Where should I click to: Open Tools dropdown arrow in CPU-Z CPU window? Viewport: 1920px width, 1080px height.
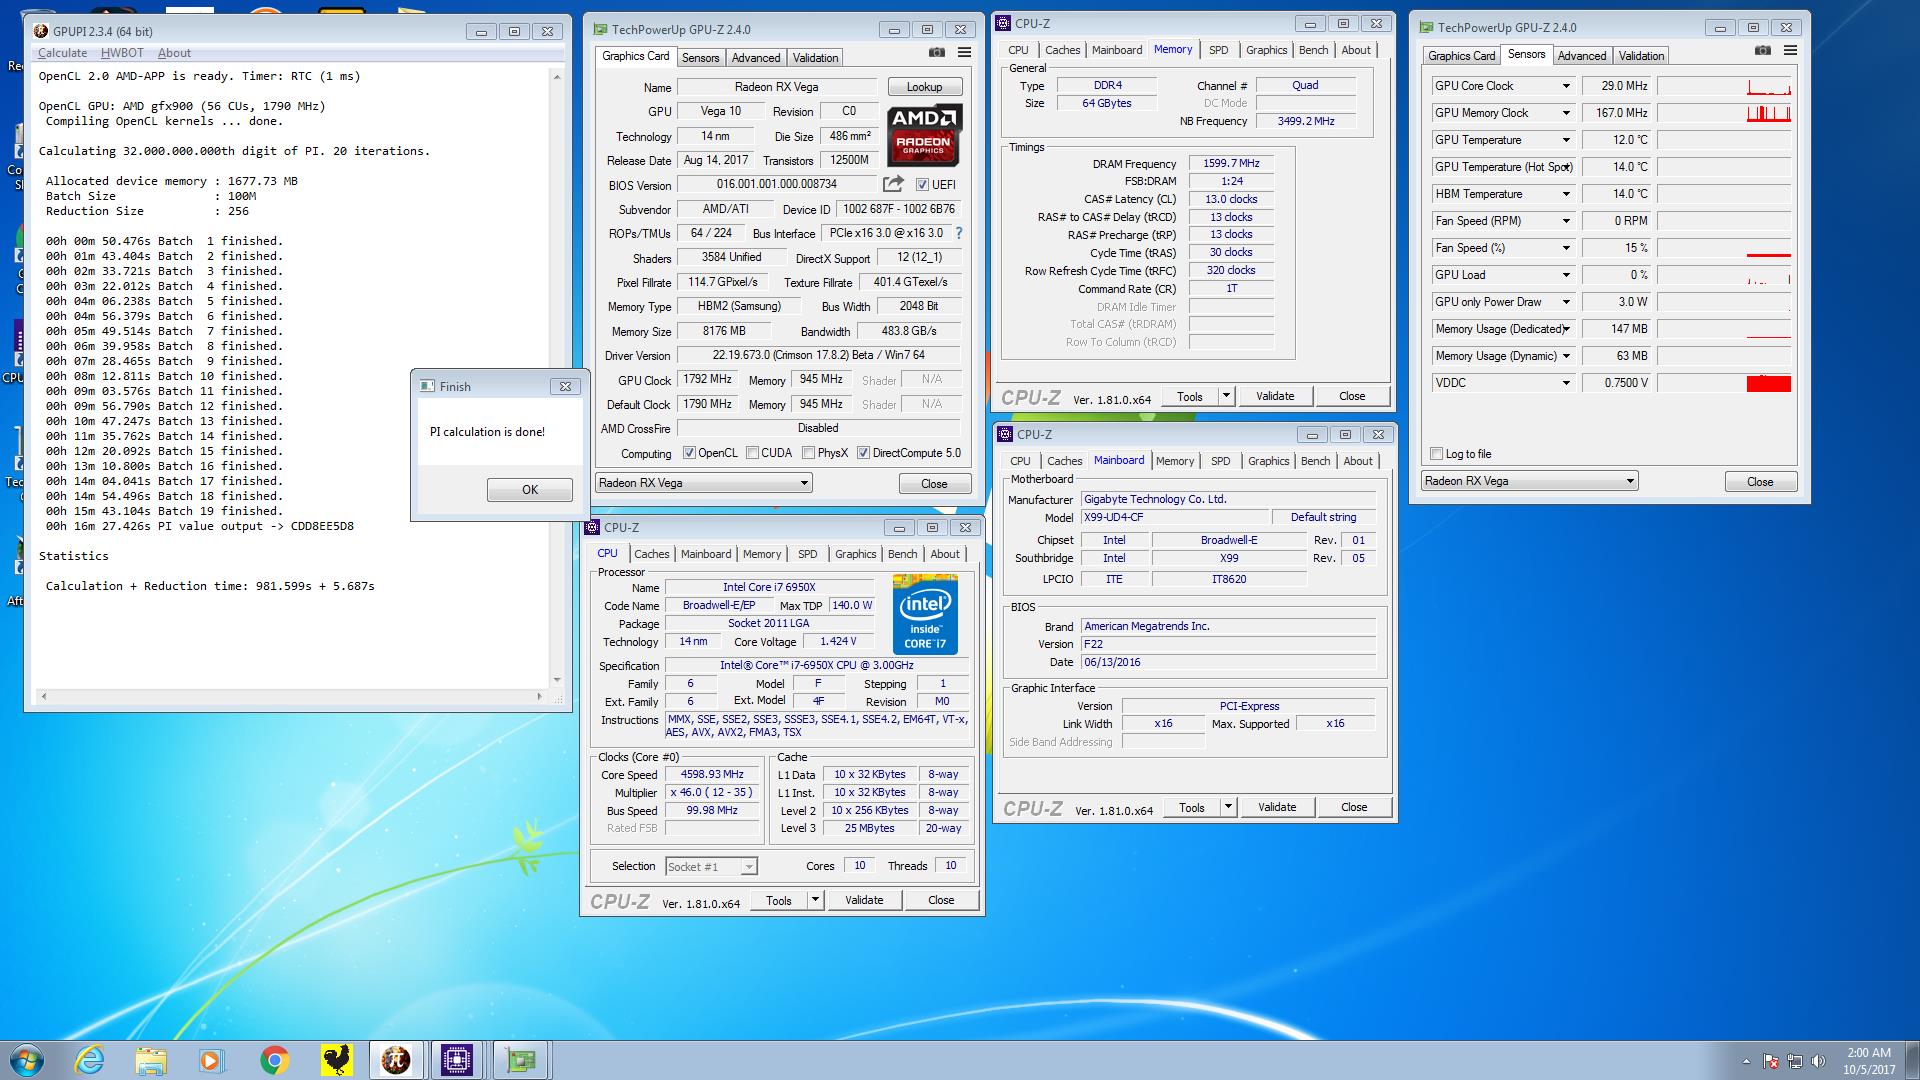tap(815, 901)
